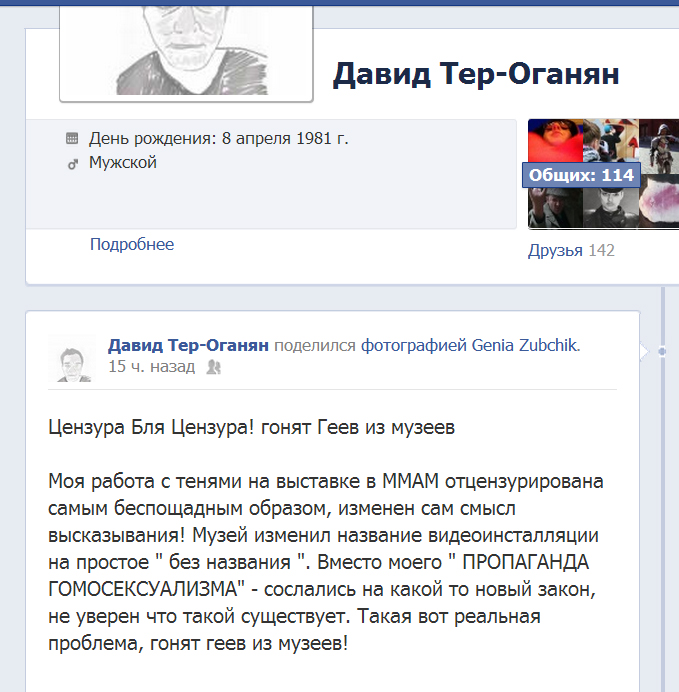Open black-and-white friend thumbnail with cap
The height and width of the screenshot is (692, 679).
point(611,207)
